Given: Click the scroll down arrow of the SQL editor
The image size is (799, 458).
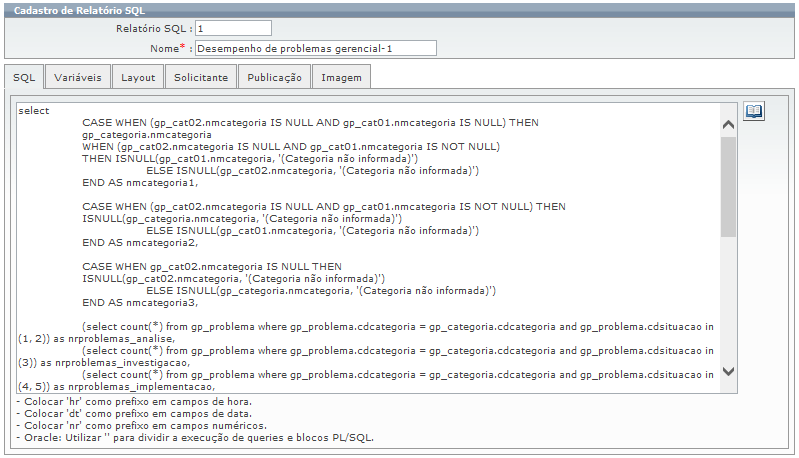Looking at the screenshot, I should pos(728,371).
